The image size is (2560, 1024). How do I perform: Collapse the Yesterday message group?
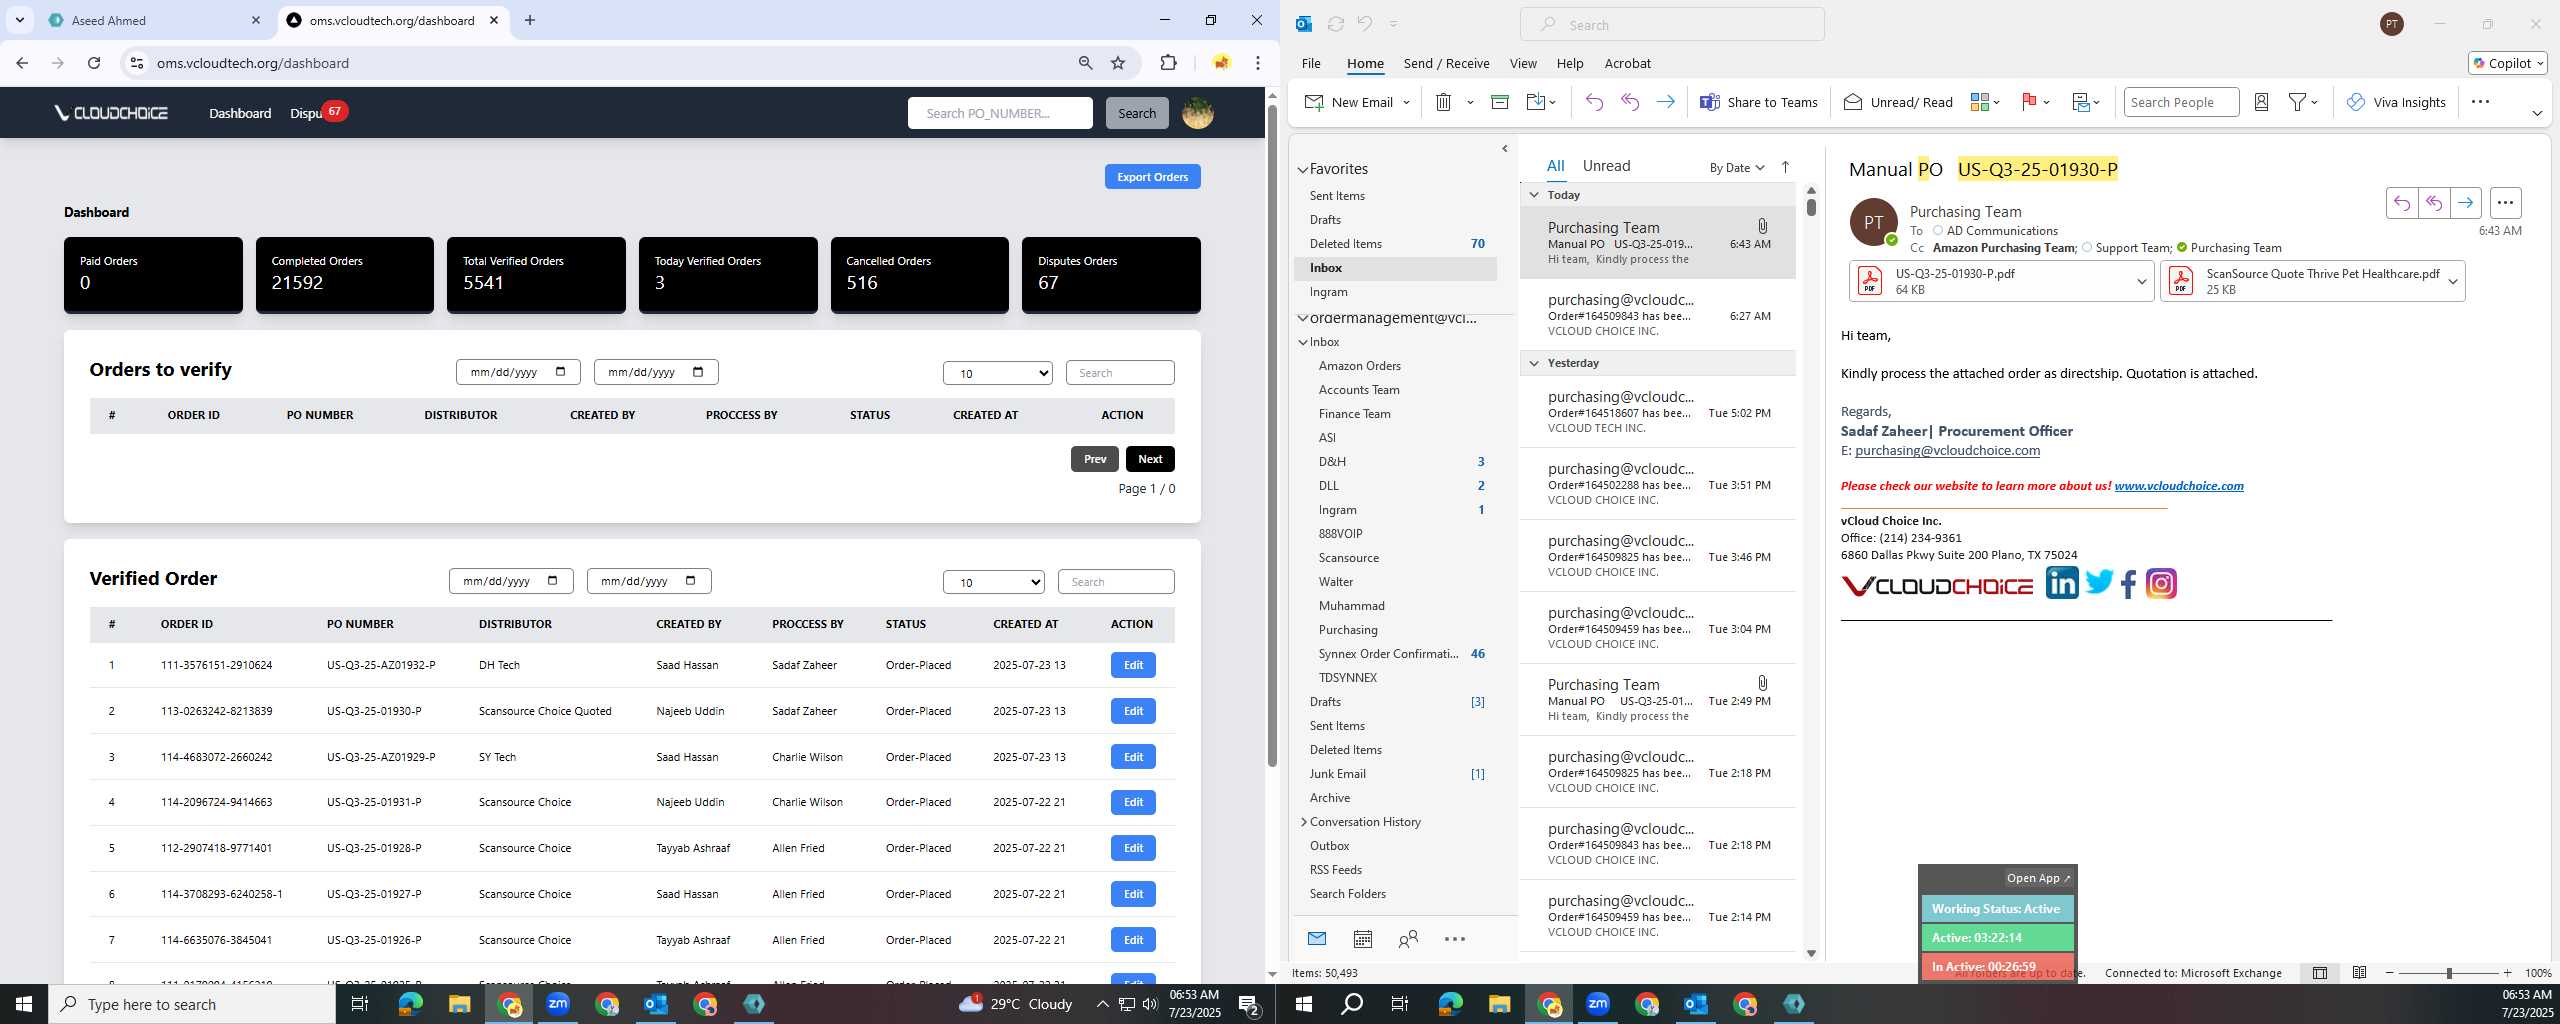tap(1534, 363)
